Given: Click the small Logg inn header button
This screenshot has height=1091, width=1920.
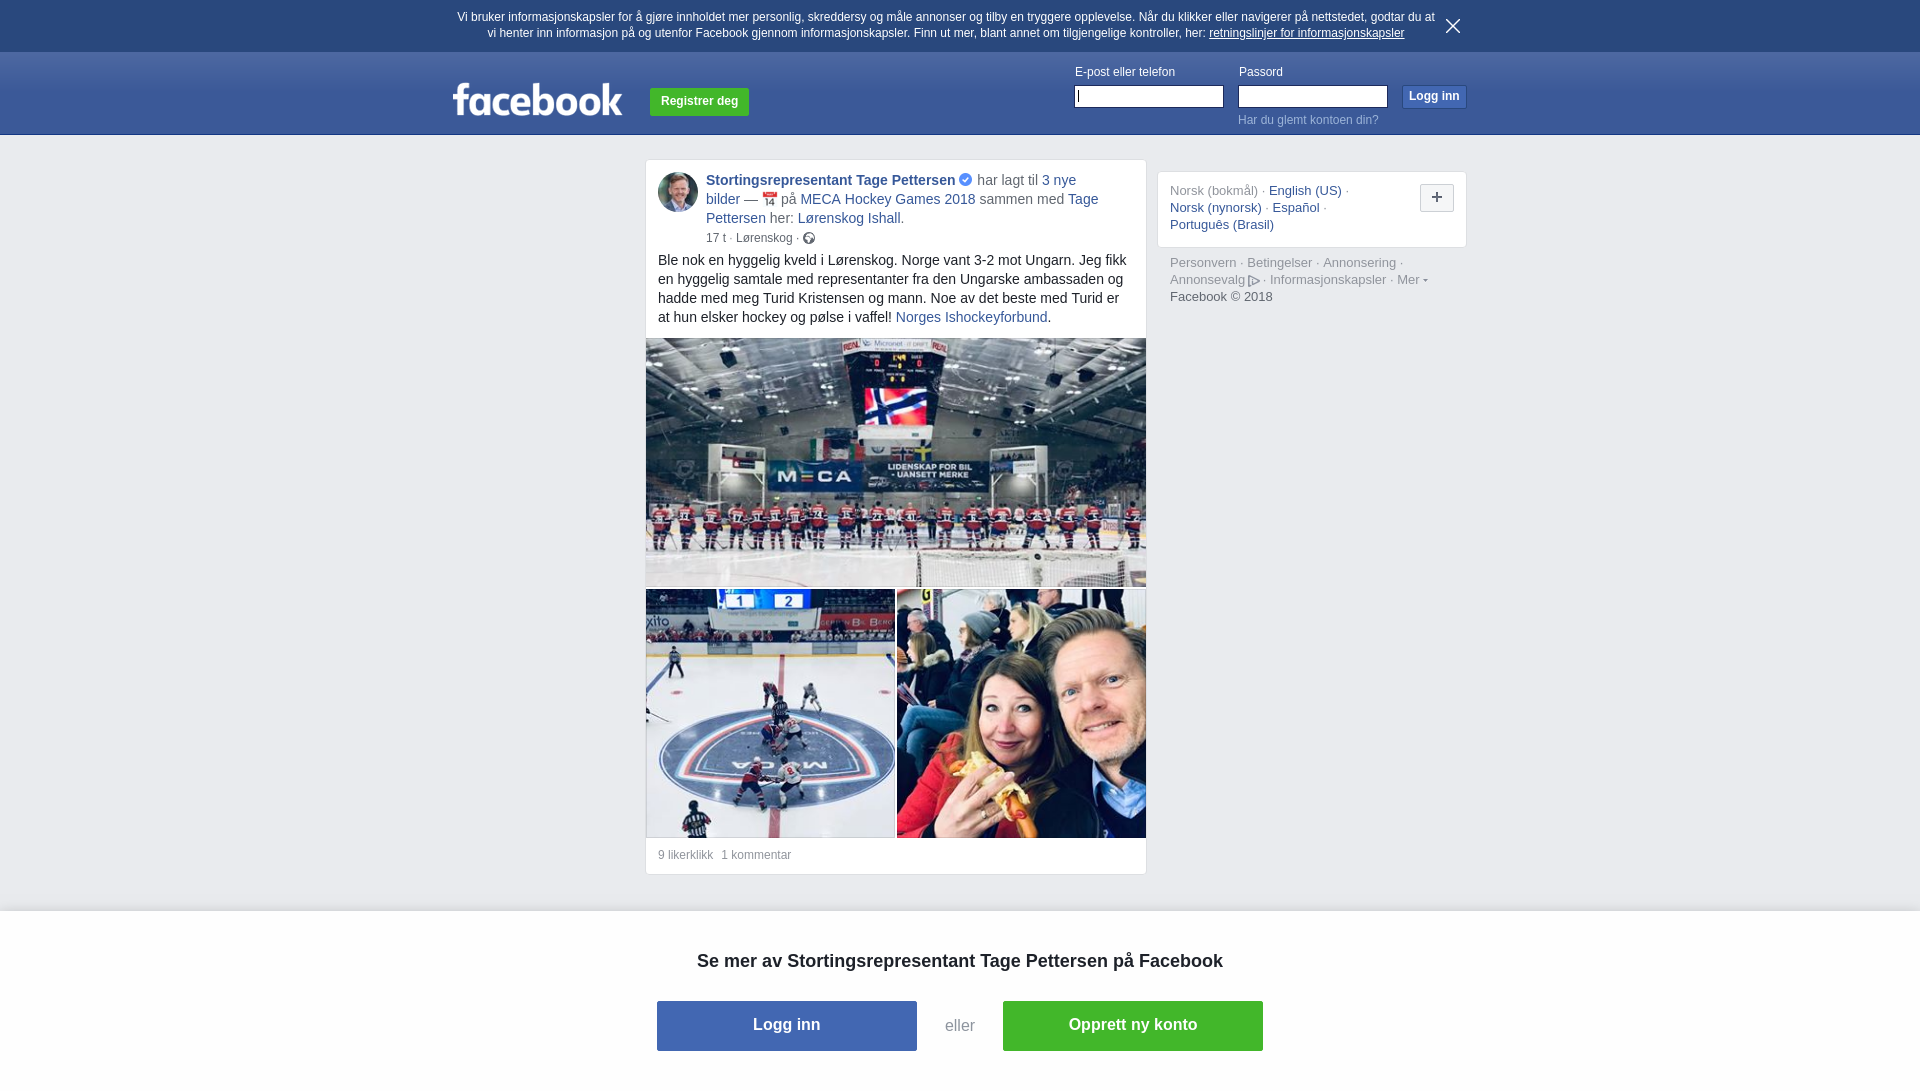Looking at the screenshot, I should (x=1434, y=96).
